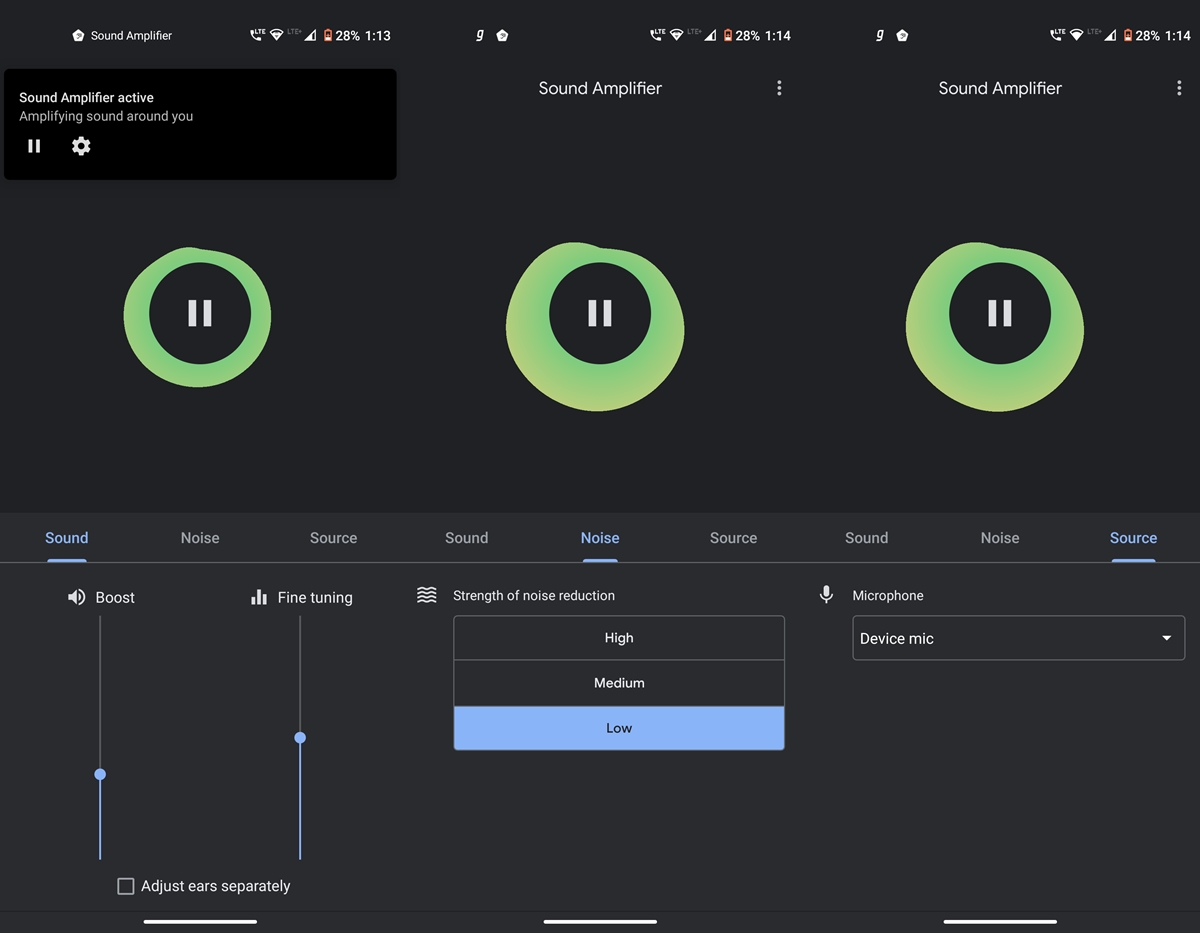Pause amplification from the notification pause icon
The height and width of the screenshot is (933, 1200).
[x=34, y=146]
